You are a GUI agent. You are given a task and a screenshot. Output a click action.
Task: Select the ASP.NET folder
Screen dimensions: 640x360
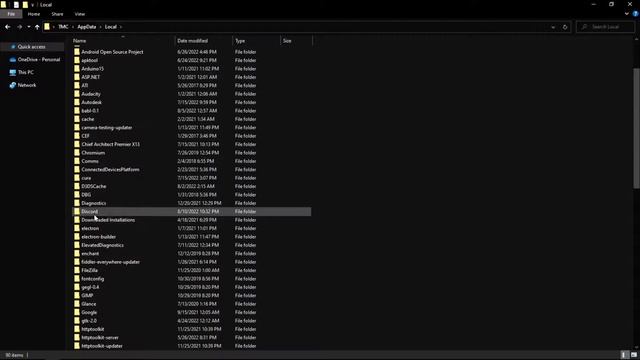click(x=91, y=77)
